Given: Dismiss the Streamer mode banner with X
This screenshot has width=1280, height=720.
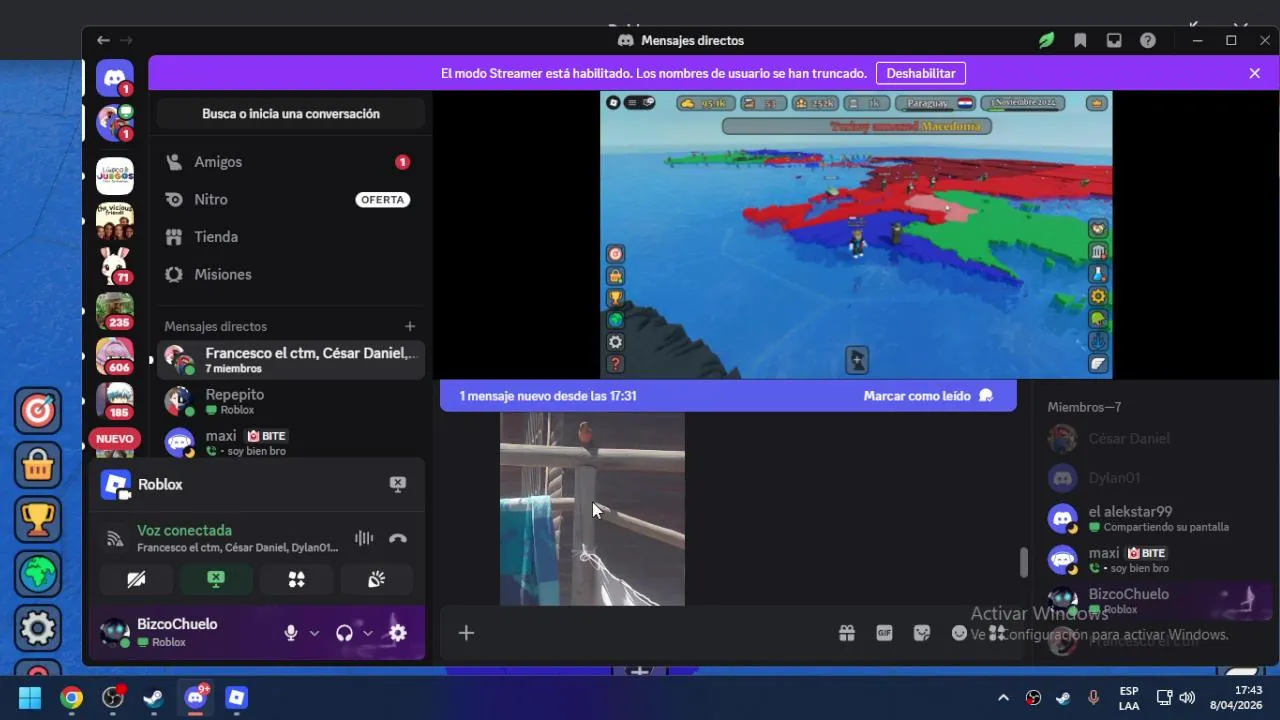Looking at the screenshot, I should click(x=1255, y=73).
